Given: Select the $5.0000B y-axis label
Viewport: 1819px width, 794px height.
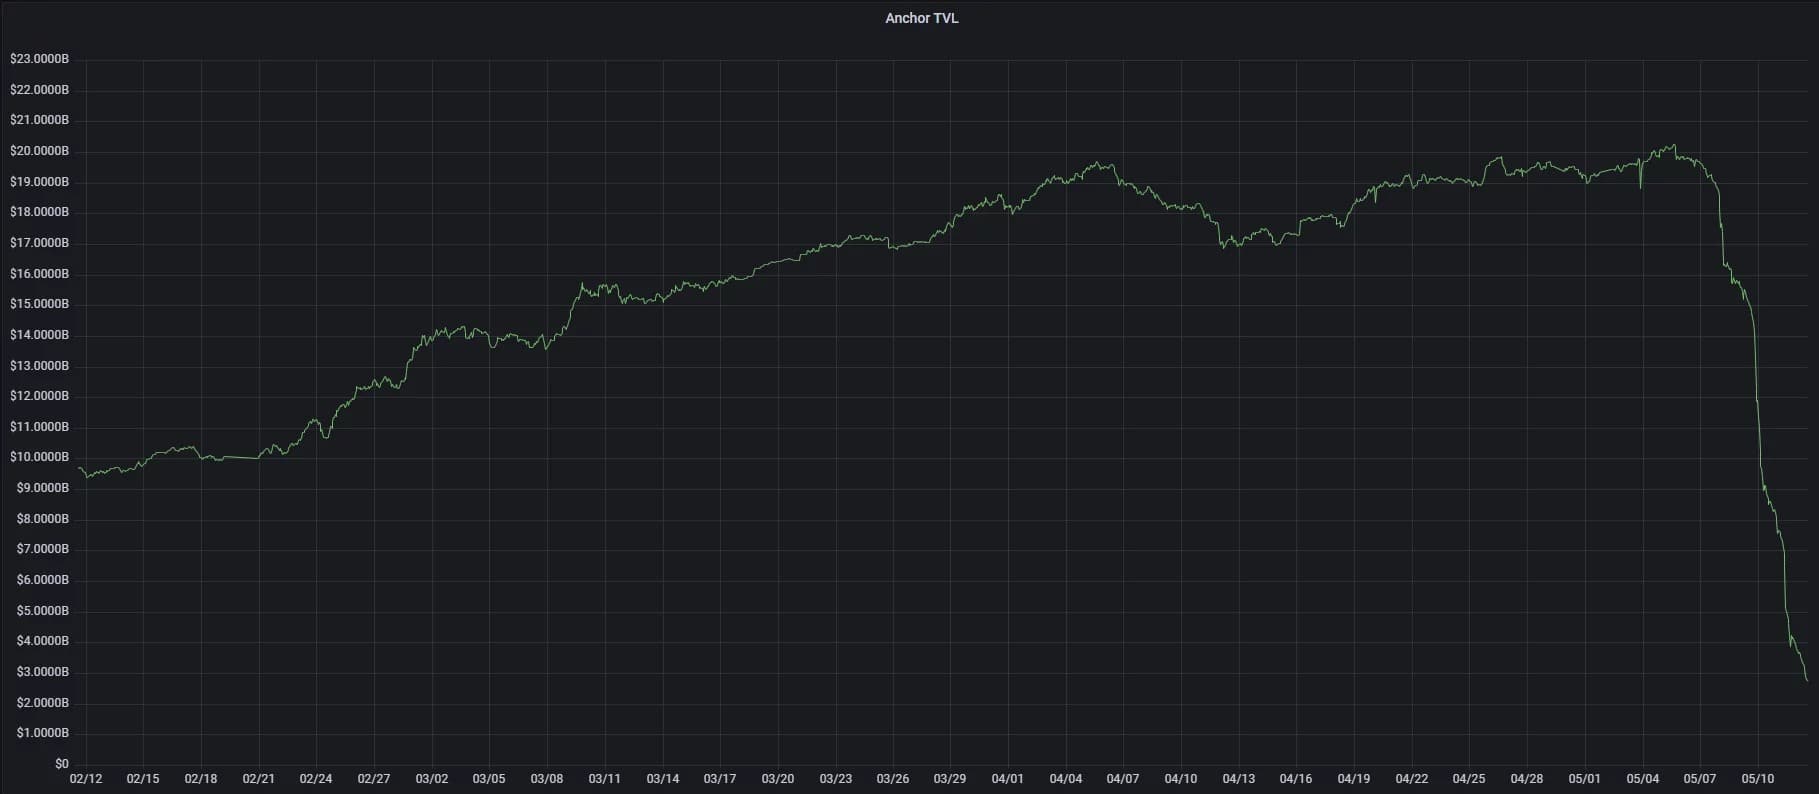Looking at the screenshot, I should coord(42,611).
